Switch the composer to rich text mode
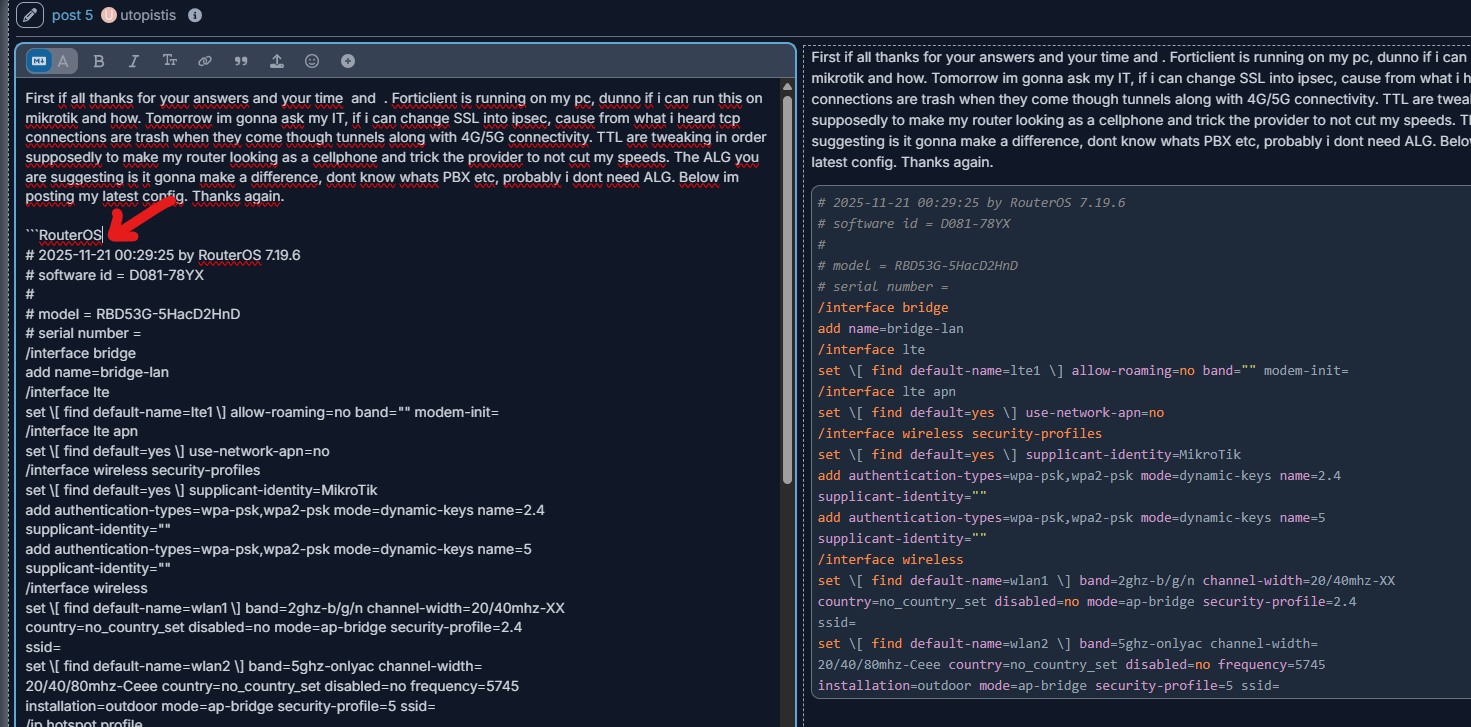Viewport: 1471px width, 727px height. [x=63, y=61]
